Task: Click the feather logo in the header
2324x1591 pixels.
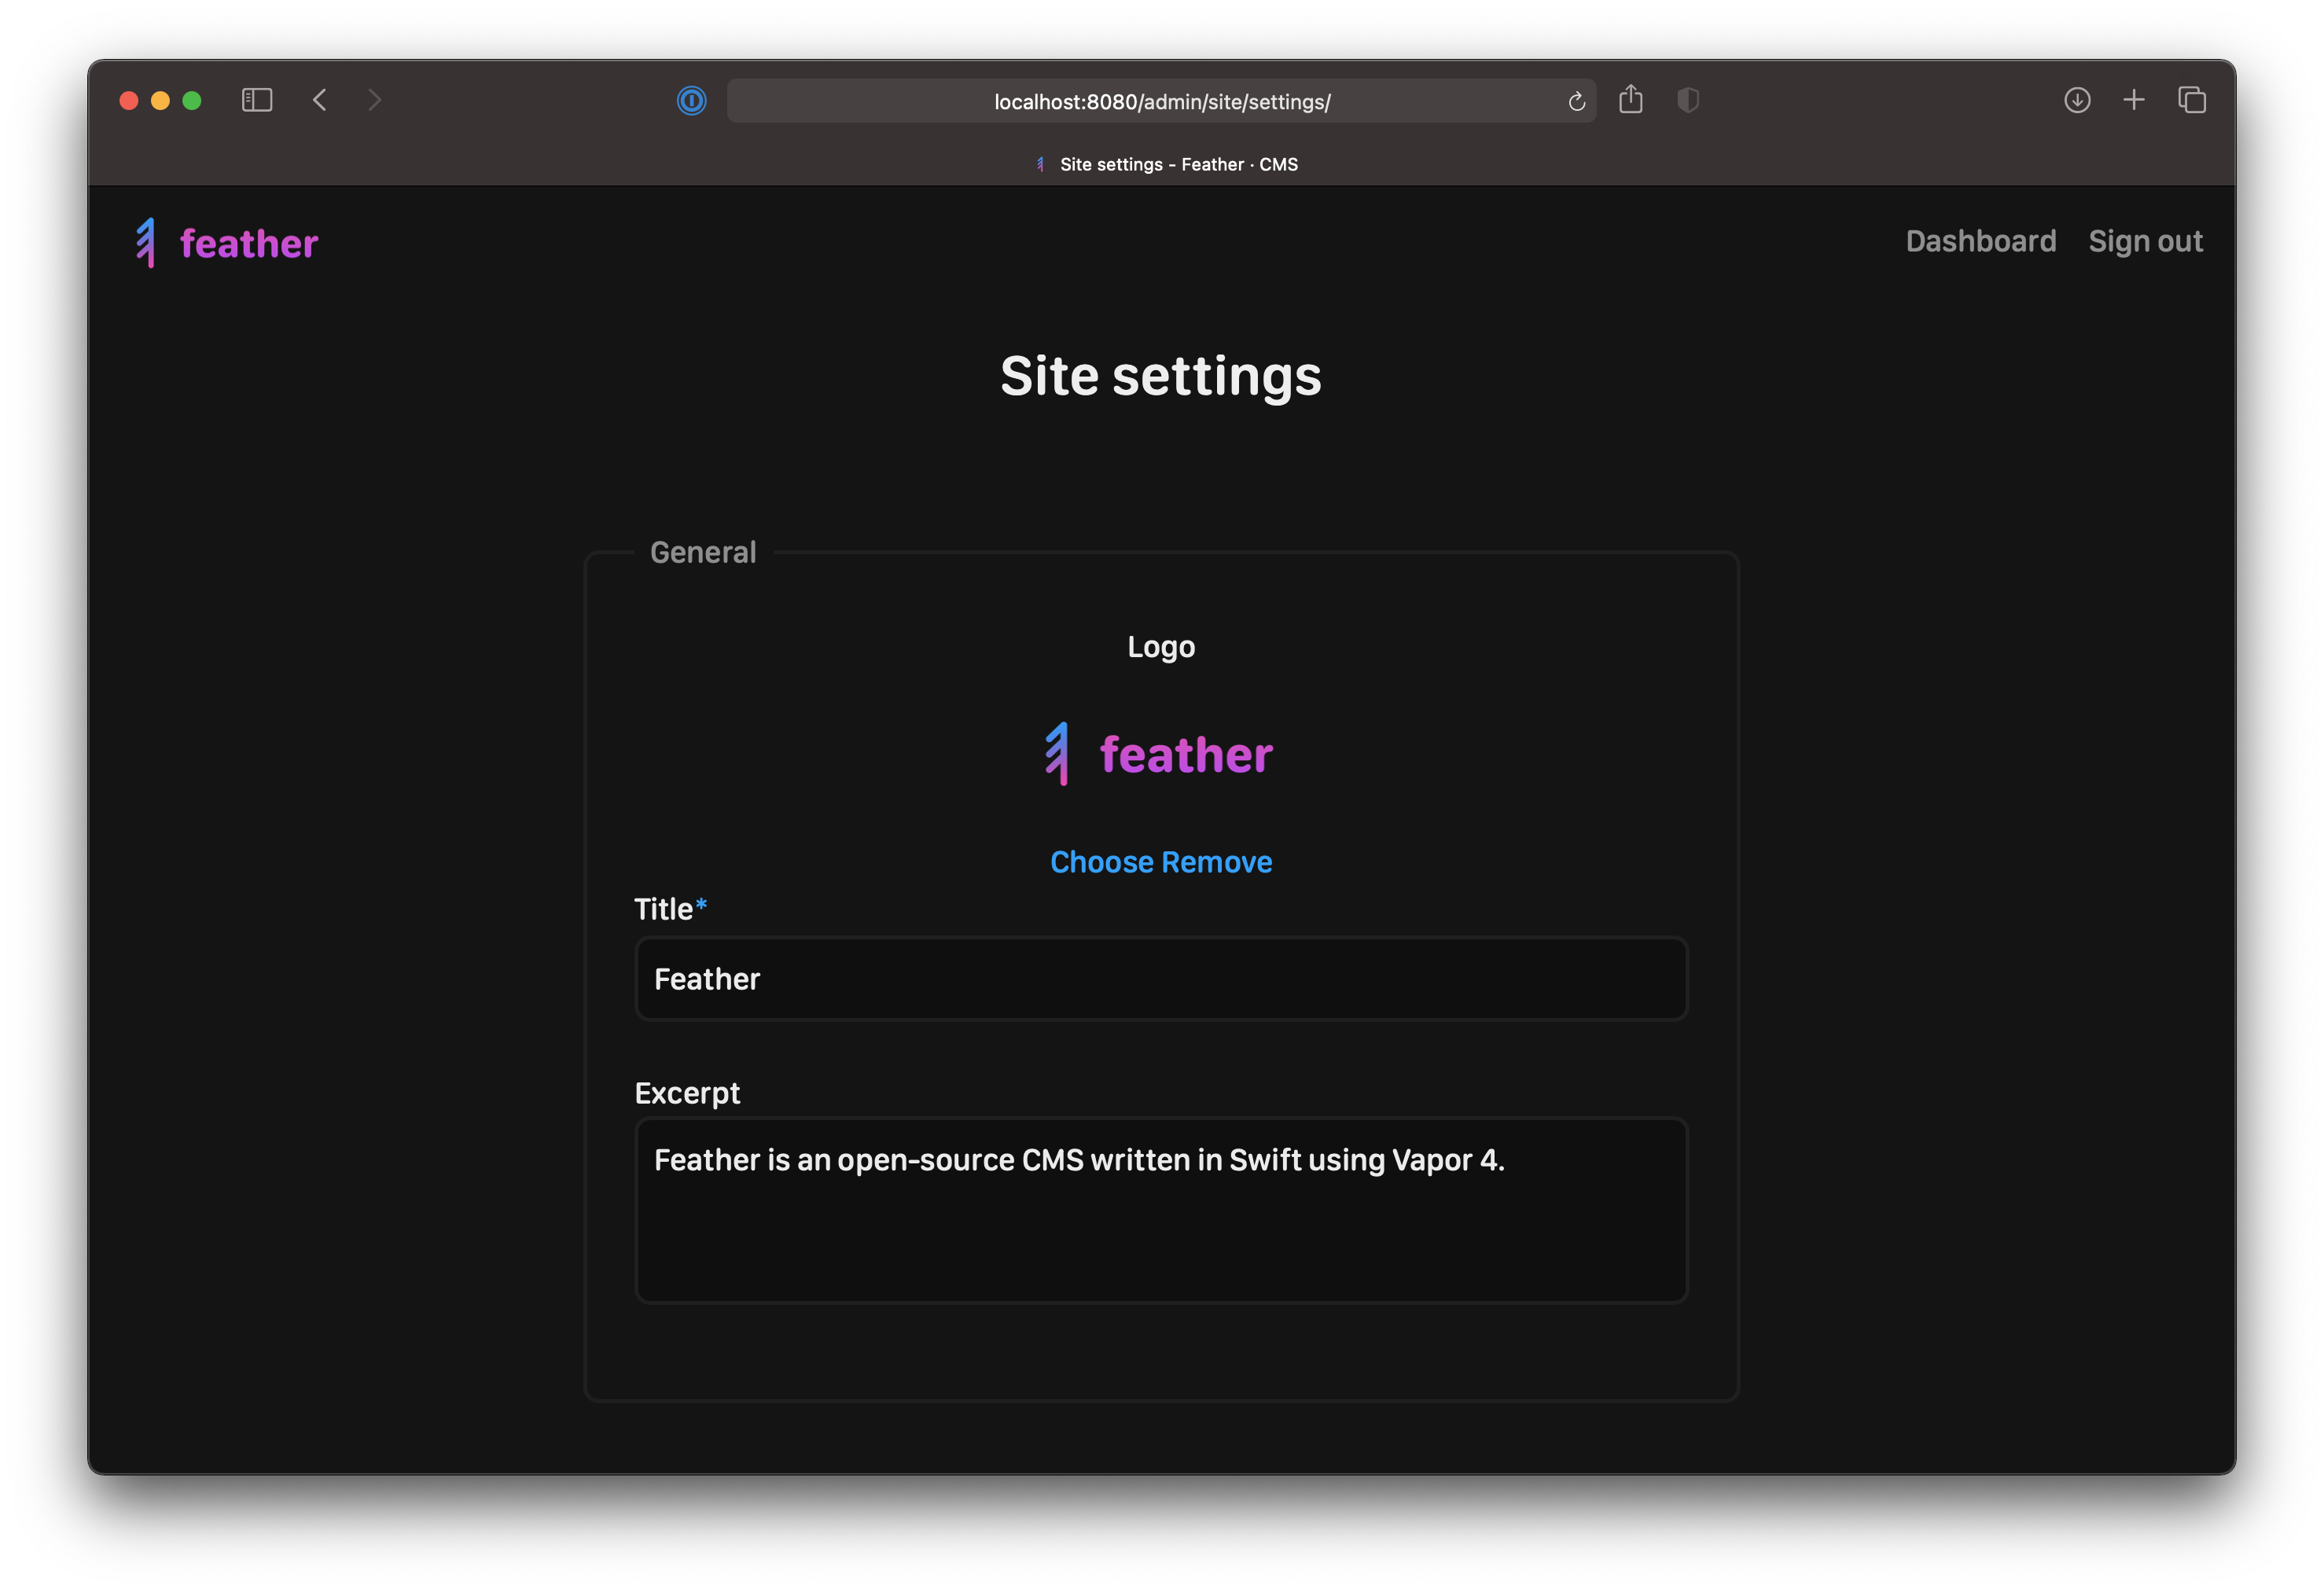Action: tap(227, 243)
